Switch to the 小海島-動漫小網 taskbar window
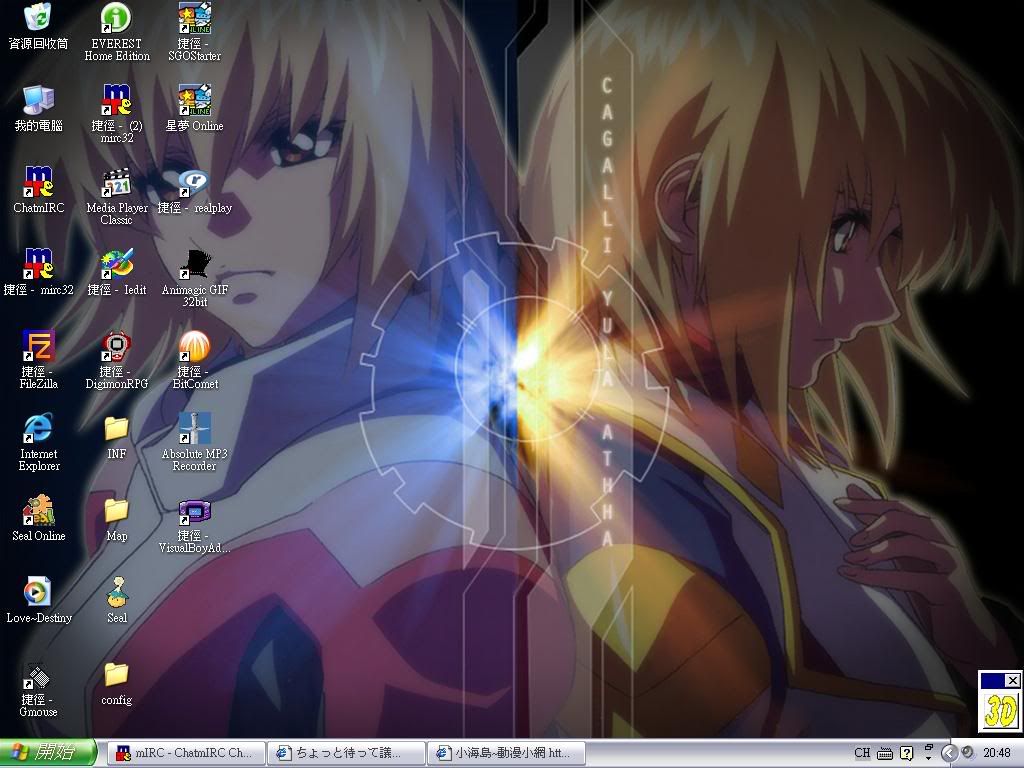This screenshot has width=1024, height=768. point(505,753)
